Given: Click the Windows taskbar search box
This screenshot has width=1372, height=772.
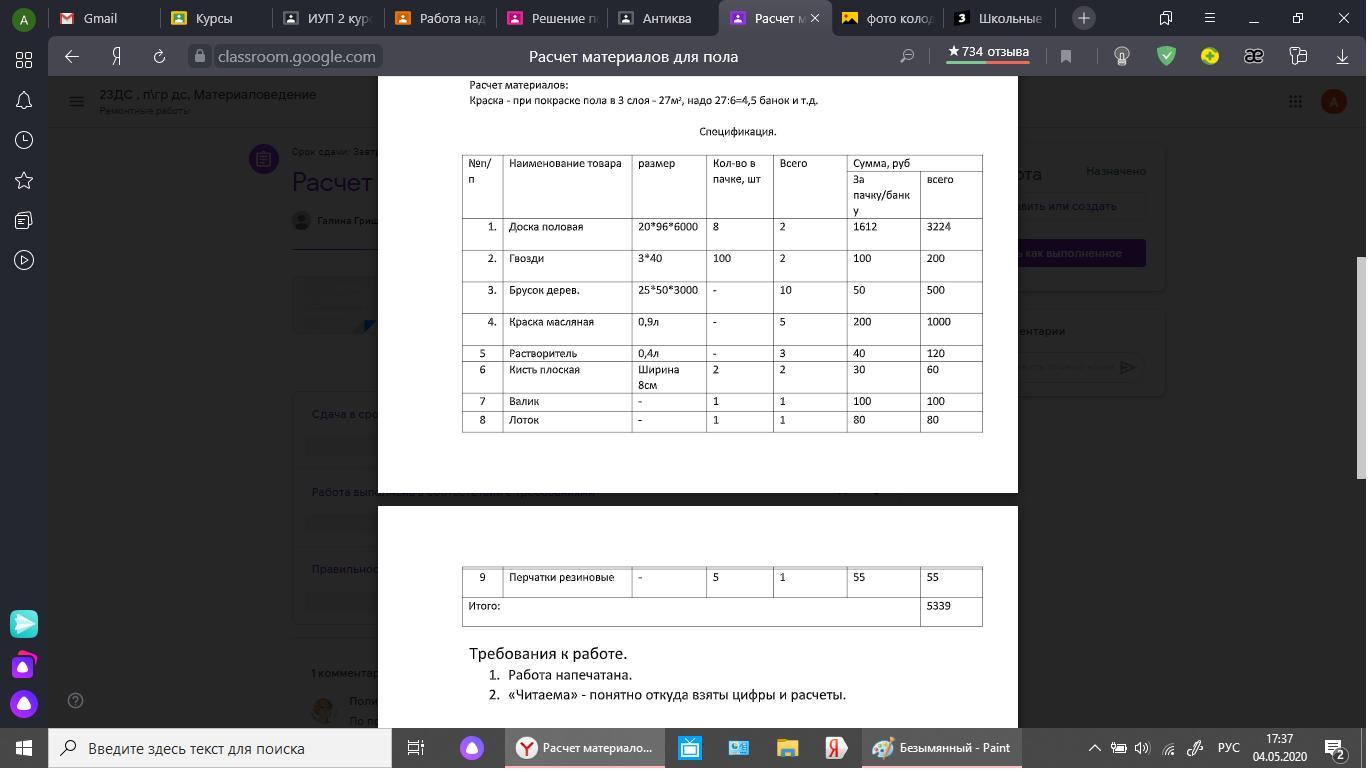Looking at the screenshot, I should coord(220,748).
